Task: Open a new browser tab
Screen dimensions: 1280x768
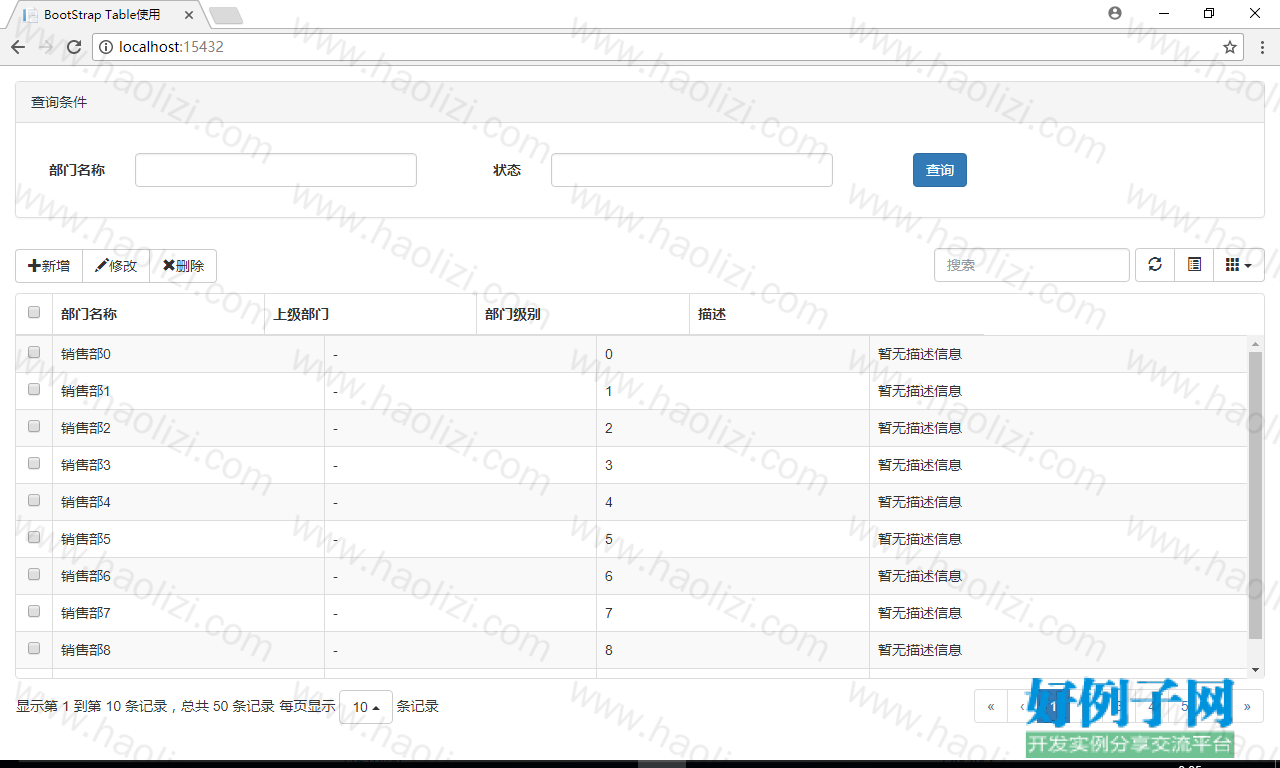Action: (x=226, y=15)
